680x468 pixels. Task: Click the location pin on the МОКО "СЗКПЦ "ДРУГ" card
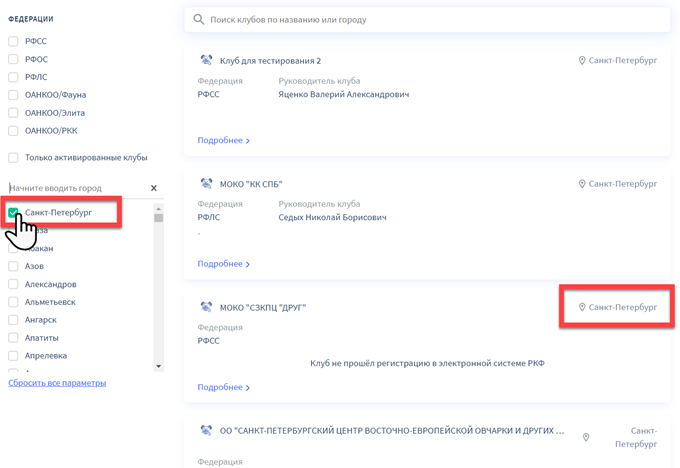(582, 307)
